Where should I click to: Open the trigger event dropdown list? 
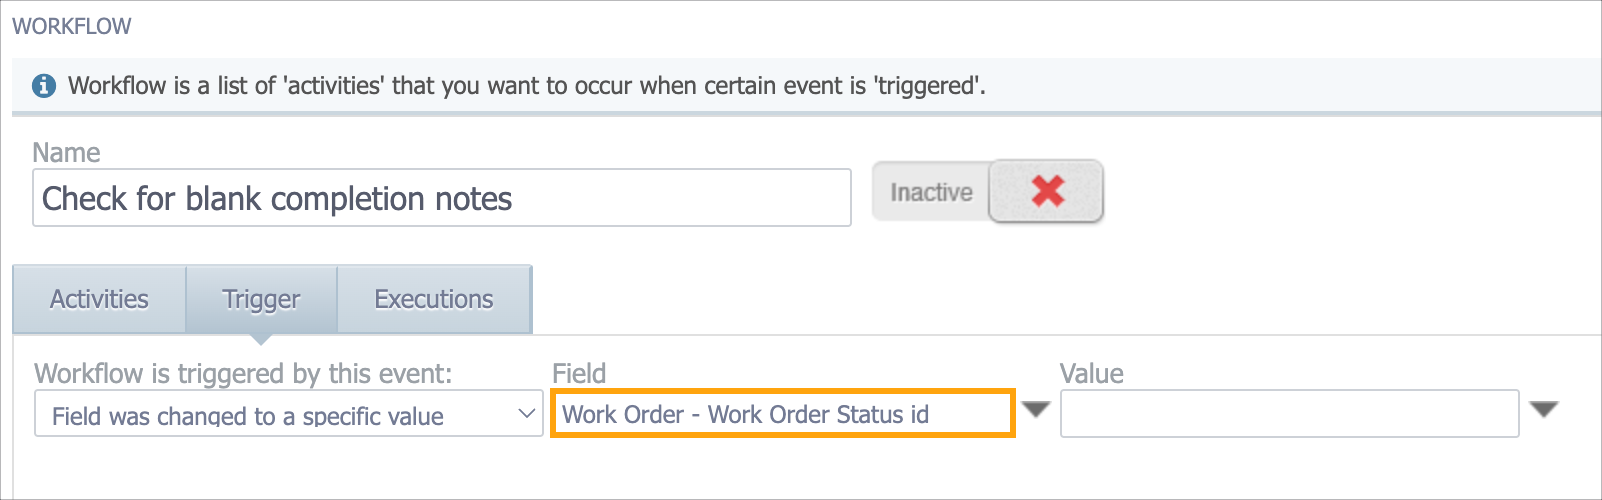pos(289,414)
